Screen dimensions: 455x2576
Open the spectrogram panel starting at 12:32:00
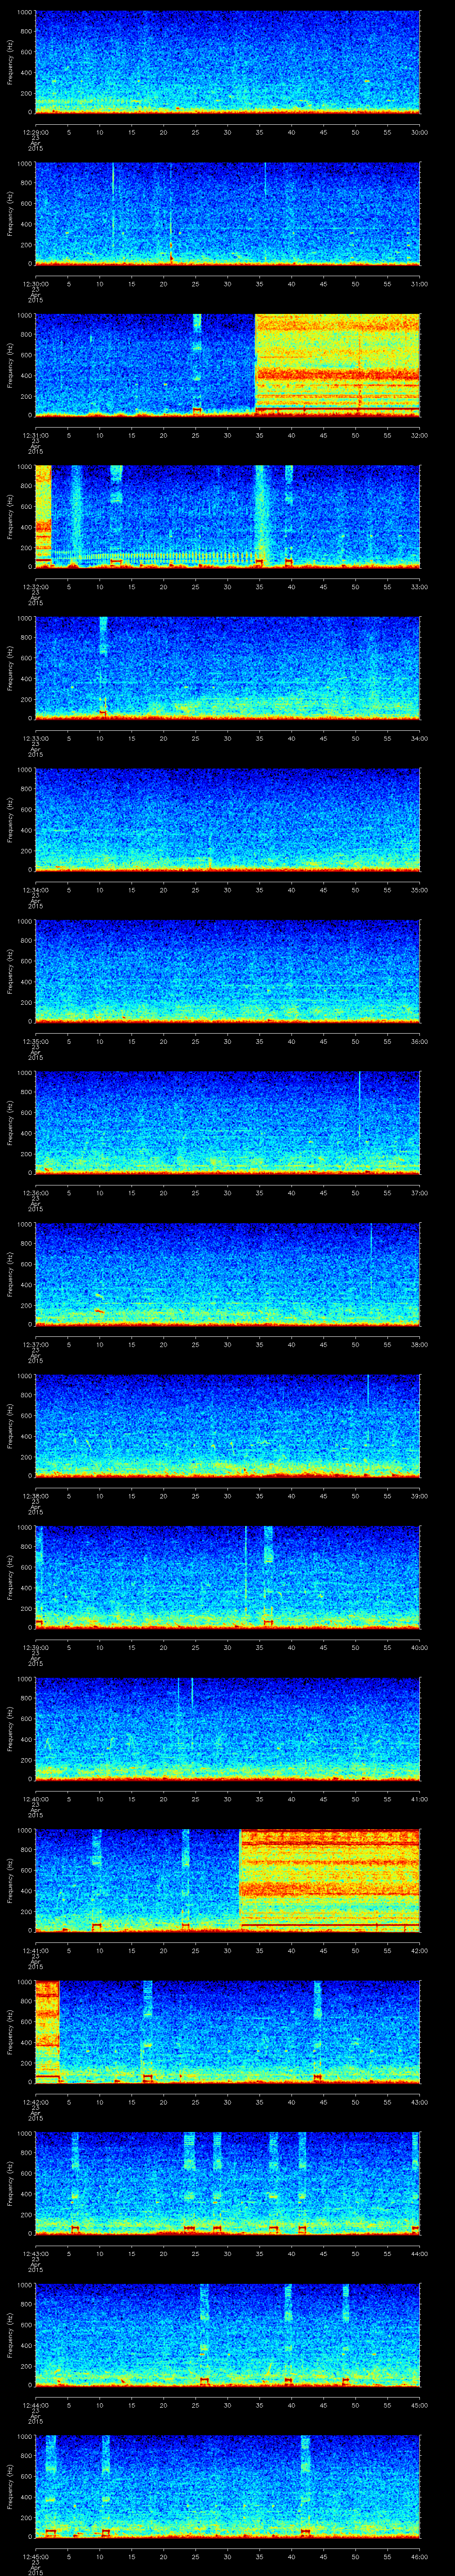click(x=227, y=517)
